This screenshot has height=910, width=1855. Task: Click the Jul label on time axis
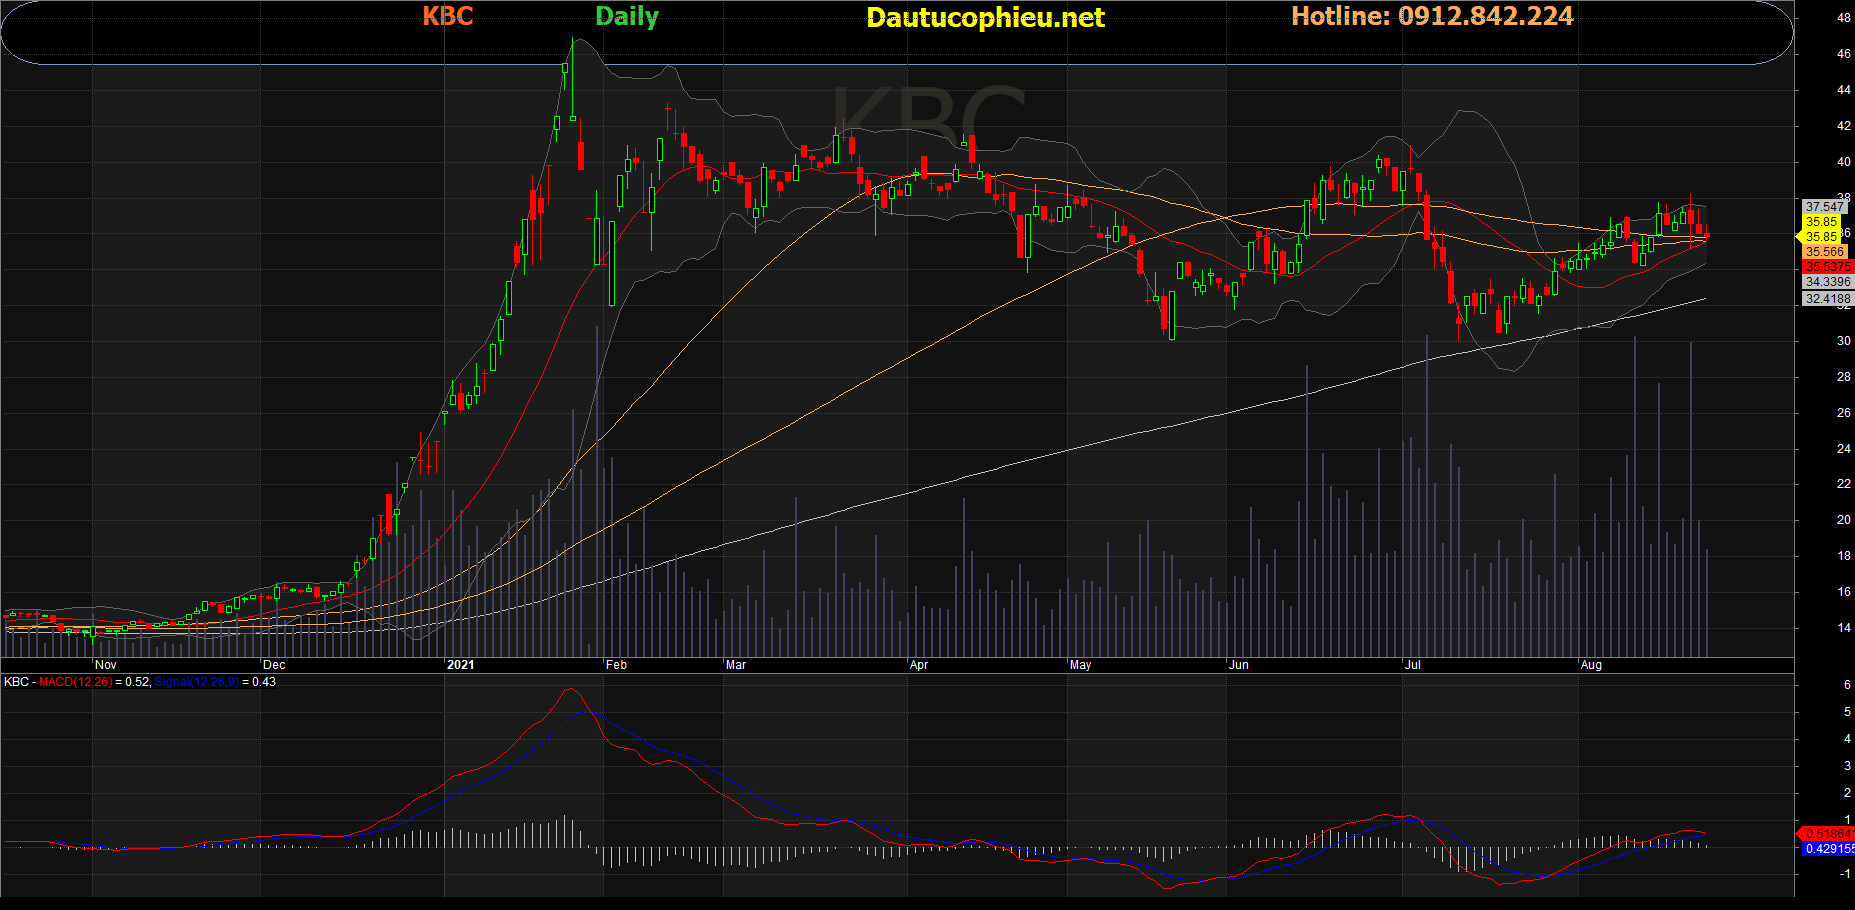[x=1413, y=665]
